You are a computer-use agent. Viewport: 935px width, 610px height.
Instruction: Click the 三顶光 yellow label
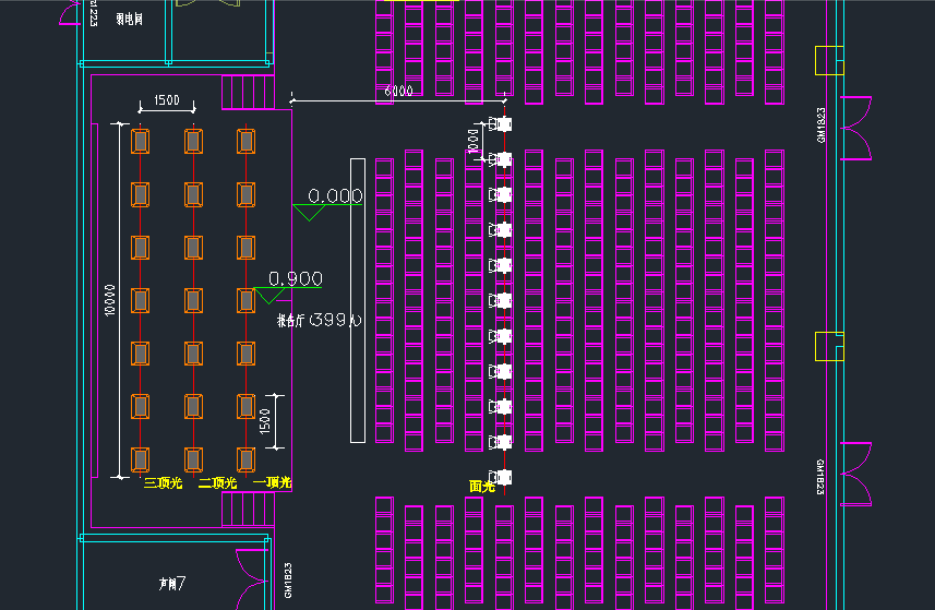[163, 483]
